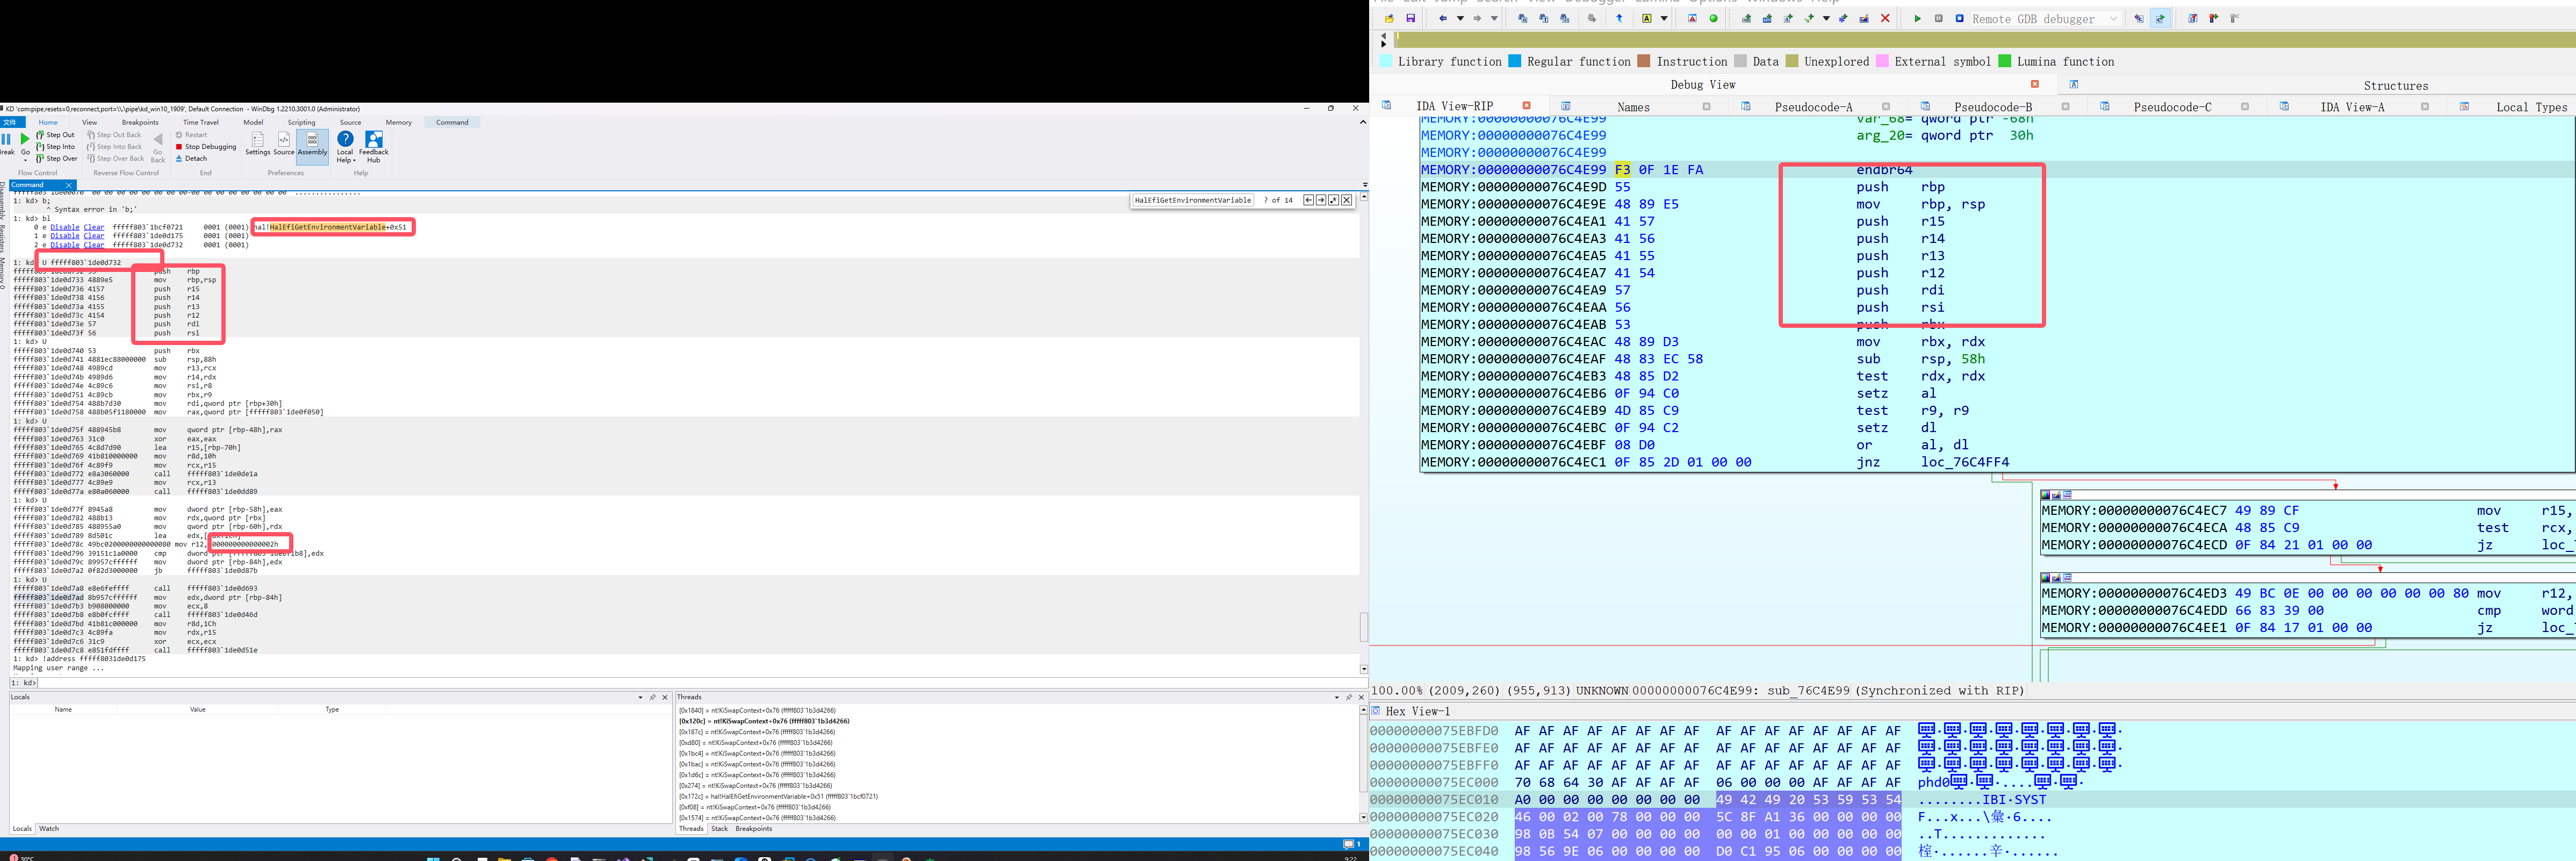
Task: Click Disable link for breakpoint 0
Action: click(65, 227)
